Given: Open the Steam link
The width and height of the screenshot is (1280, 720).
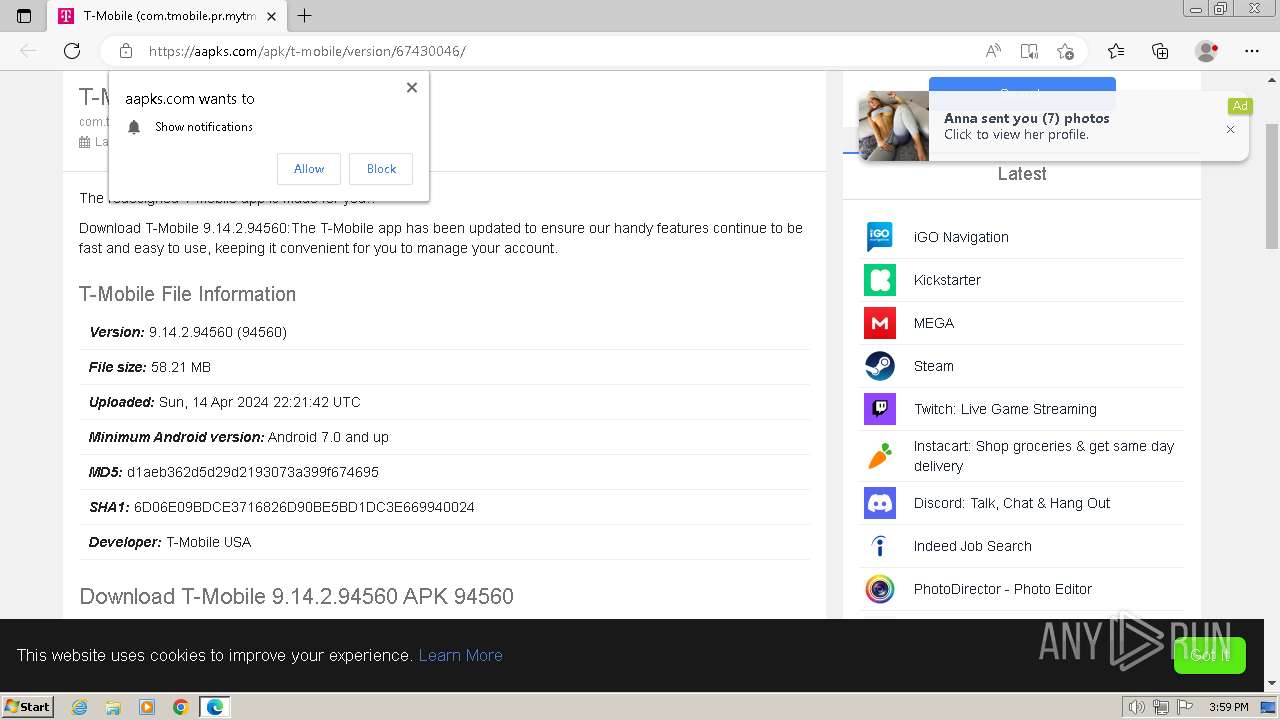Looking at the screenshot, I should (x=934, y=366).
